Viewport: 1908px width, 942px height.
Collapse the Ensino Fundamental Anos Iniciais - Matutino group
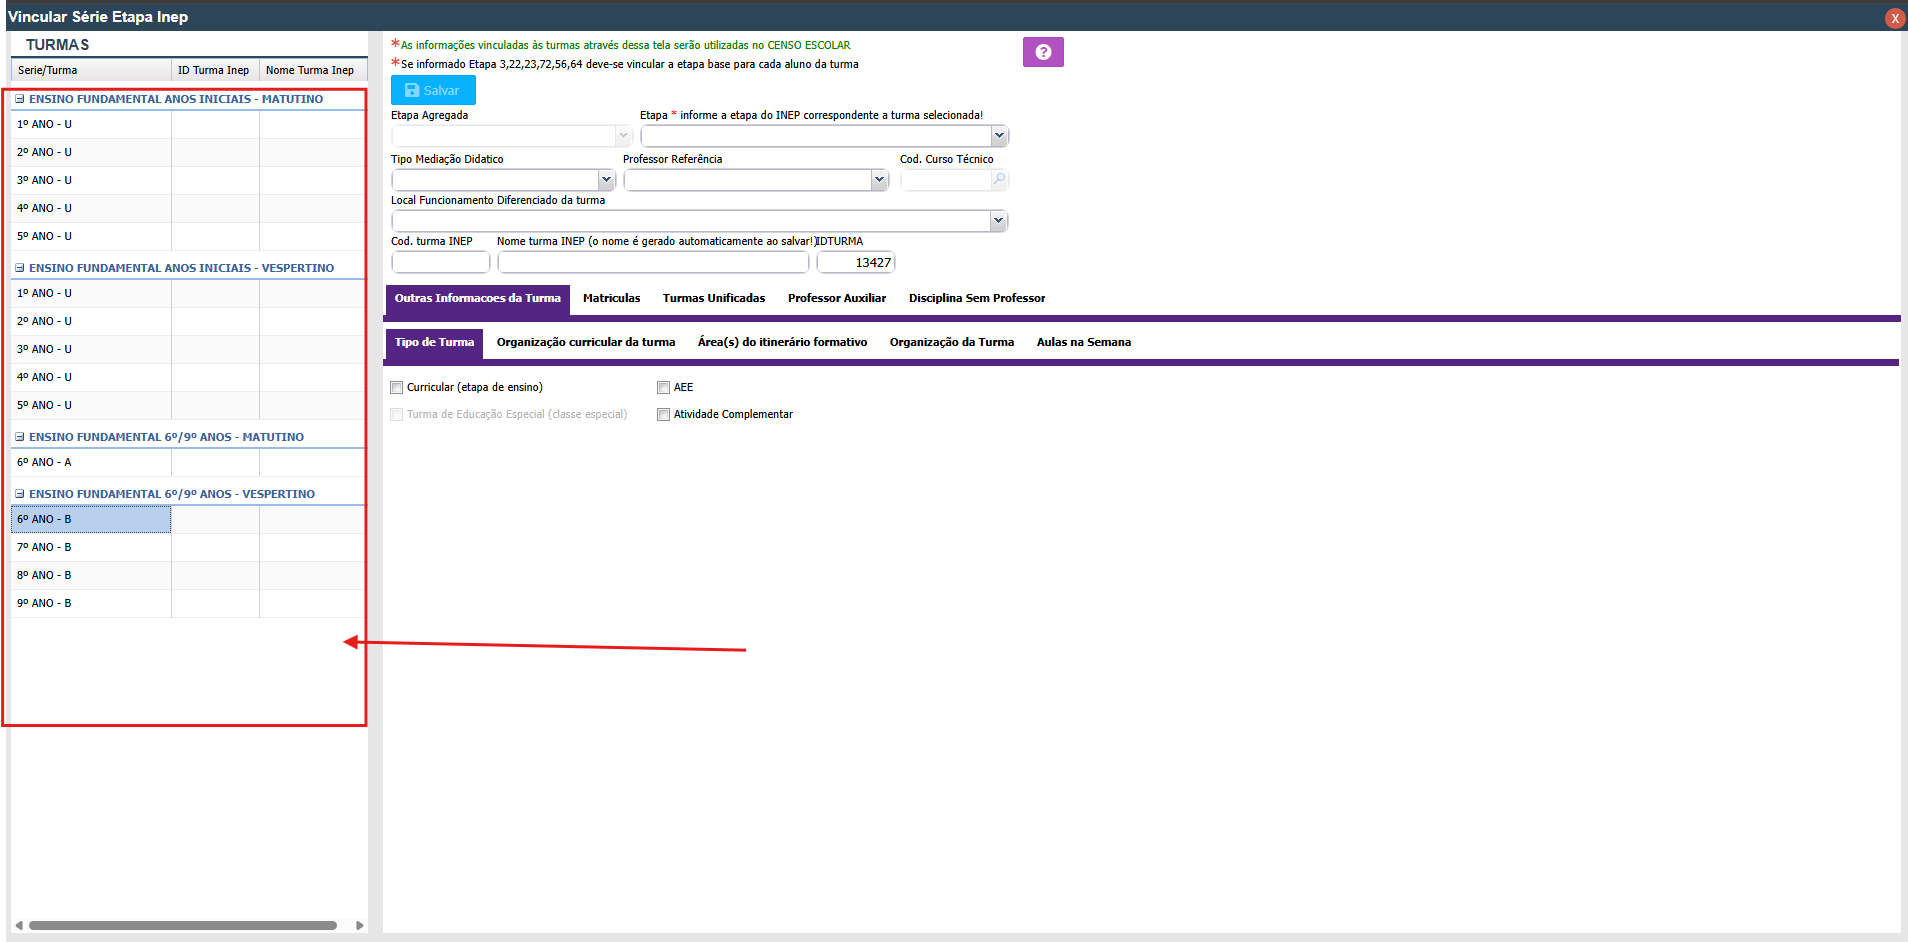coord(20,99)
